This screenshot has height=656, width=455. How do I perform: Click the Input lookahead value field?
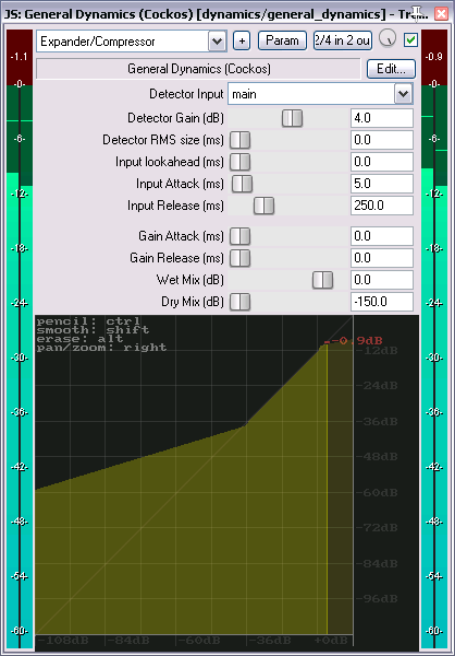pos(382,161)
